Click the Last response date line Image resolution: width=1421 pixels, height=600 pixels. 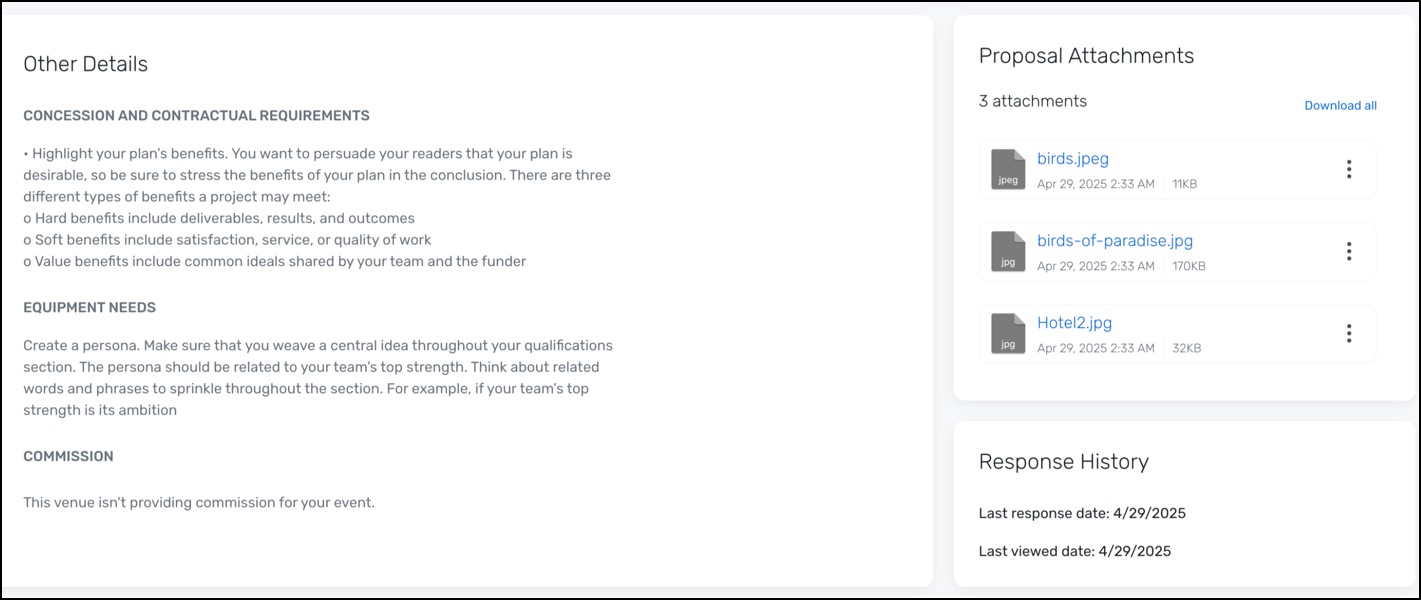pos(1083,514)
